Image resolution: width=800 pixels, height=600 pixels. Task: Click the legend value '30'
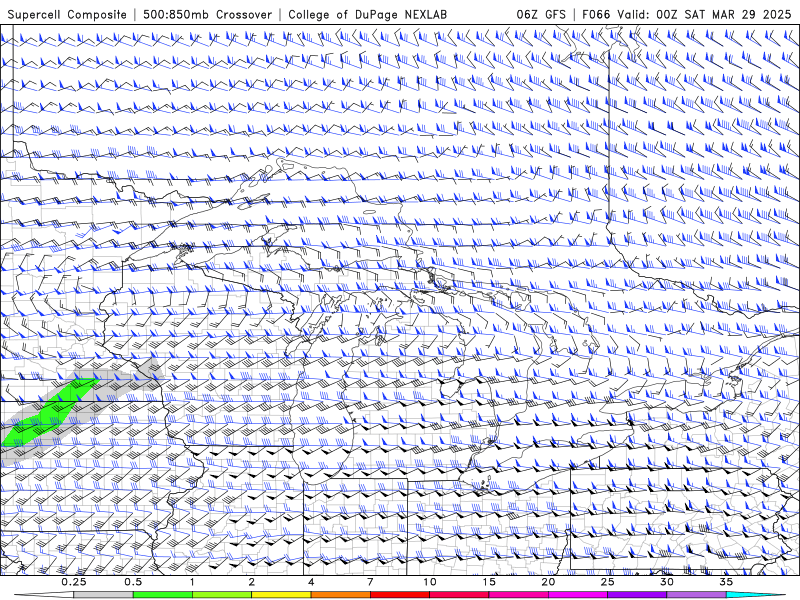coord(667,582)
